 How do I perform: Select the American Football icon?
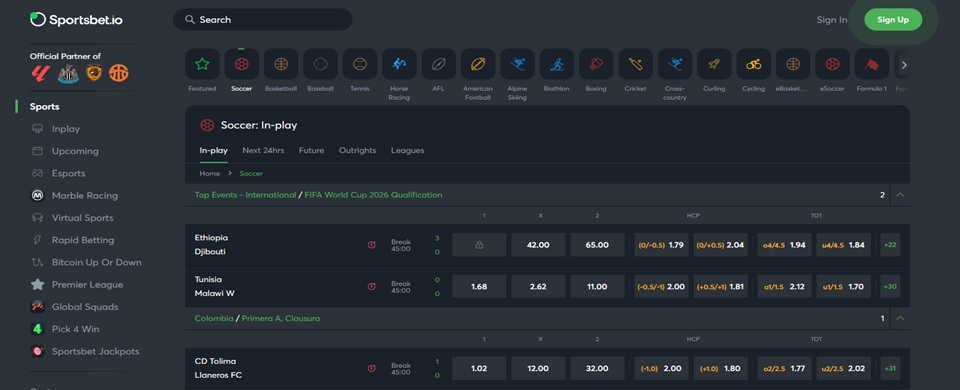[x=478, y=64]
